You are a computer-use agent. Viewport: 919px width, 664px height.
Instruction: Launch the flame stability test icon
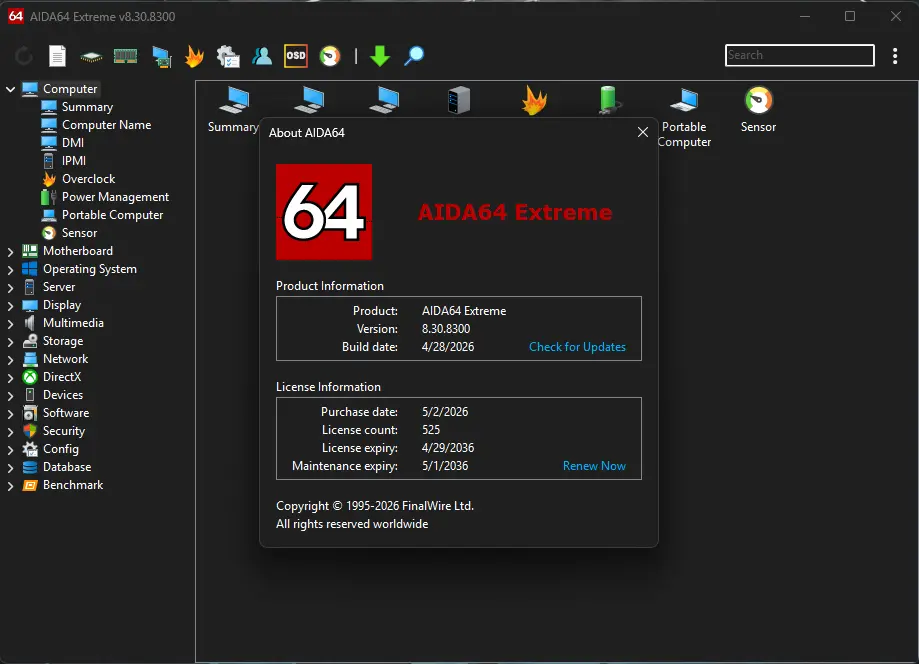(194, 56)
